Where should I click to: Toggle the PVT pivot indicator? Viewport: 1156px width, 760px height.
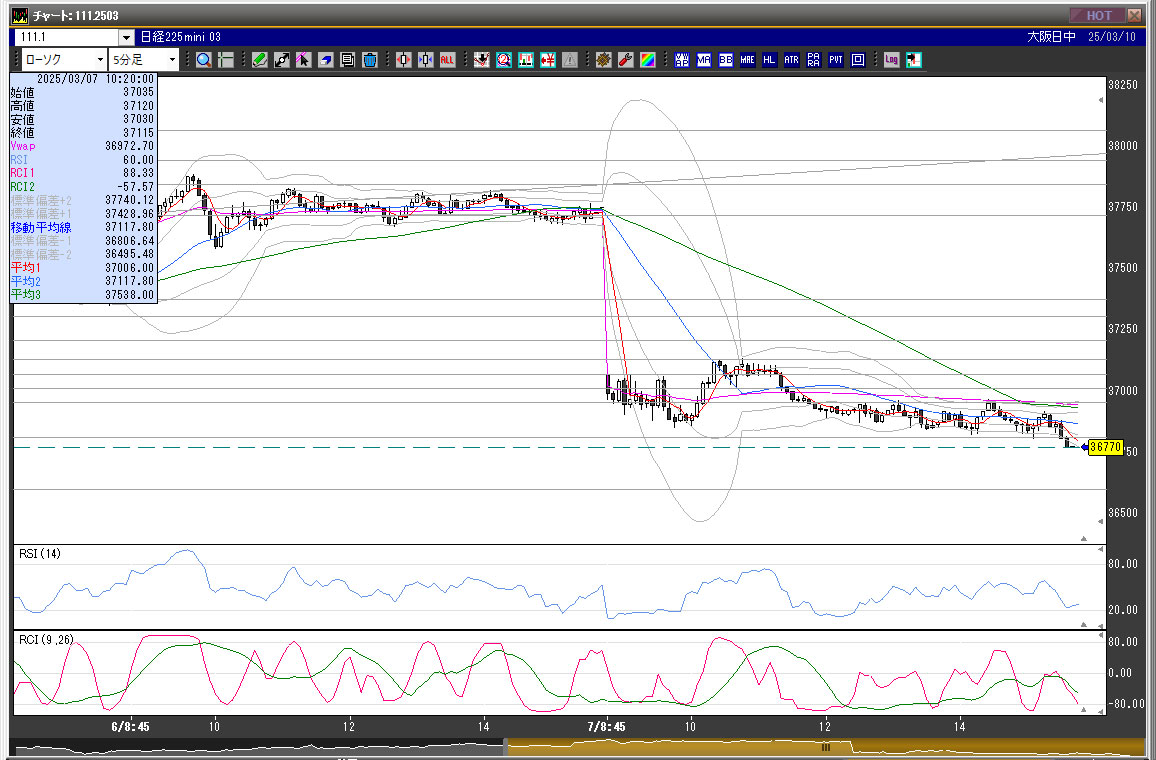tap(835, 60)
